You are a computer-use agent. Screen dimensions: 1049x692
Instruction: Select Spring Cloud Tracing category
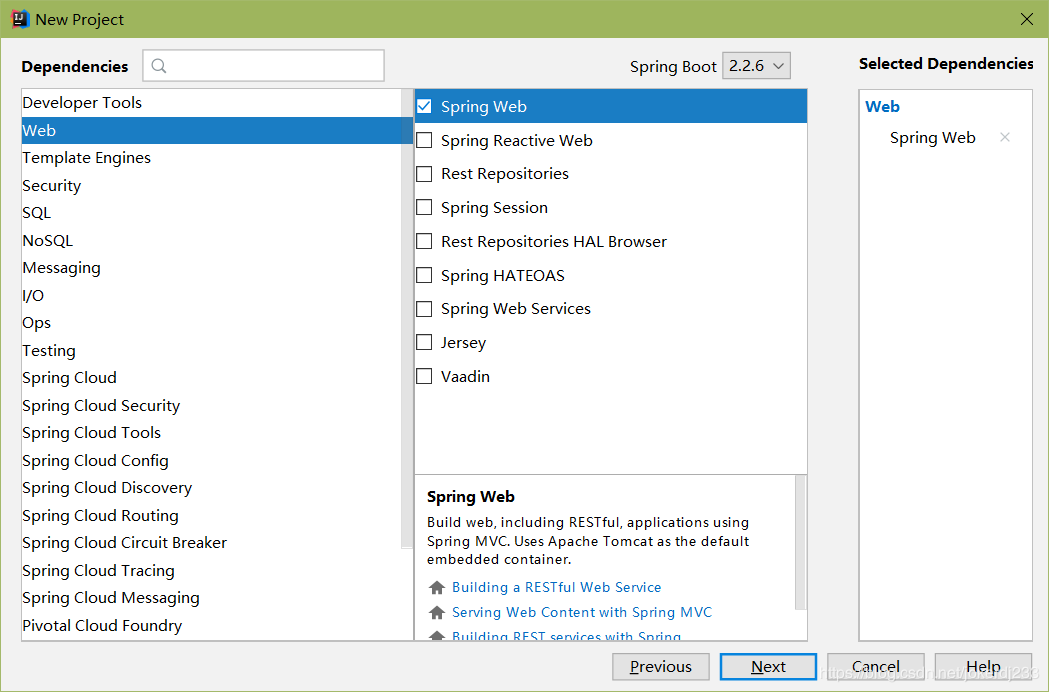pos(211,570)
